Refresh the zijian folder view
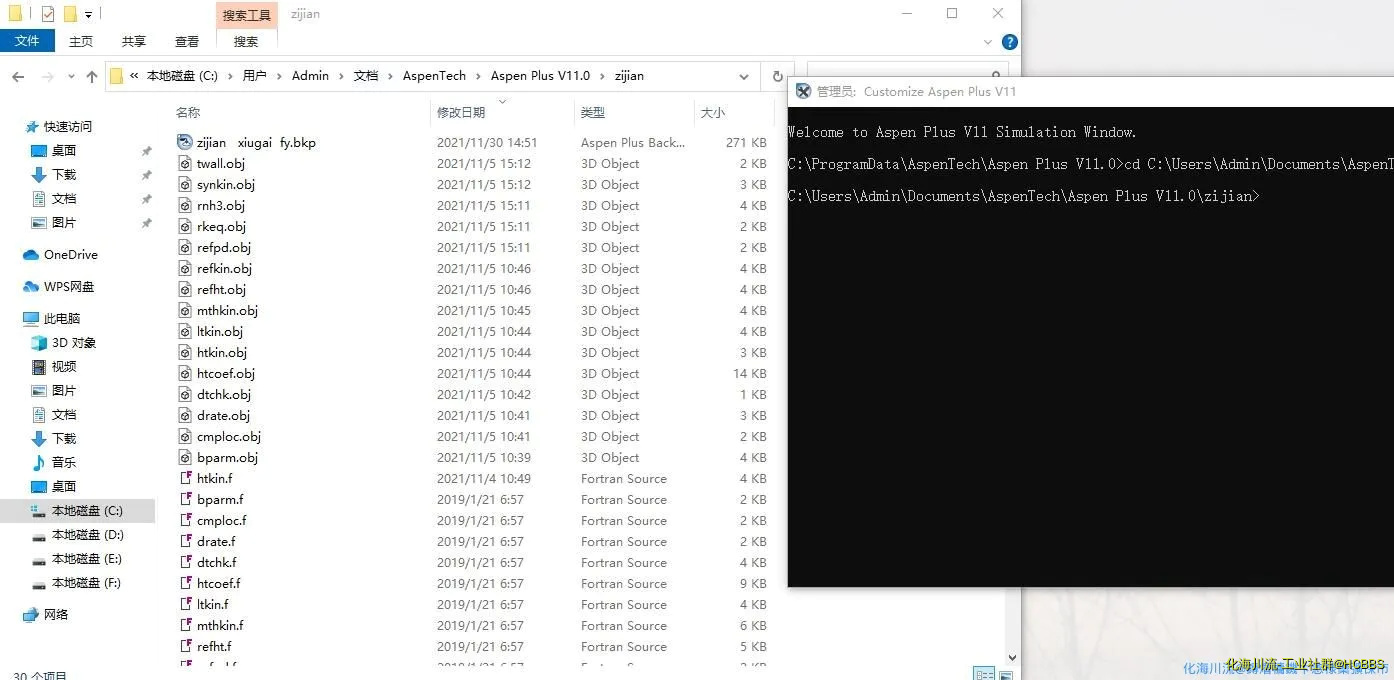 coord(777,76)
